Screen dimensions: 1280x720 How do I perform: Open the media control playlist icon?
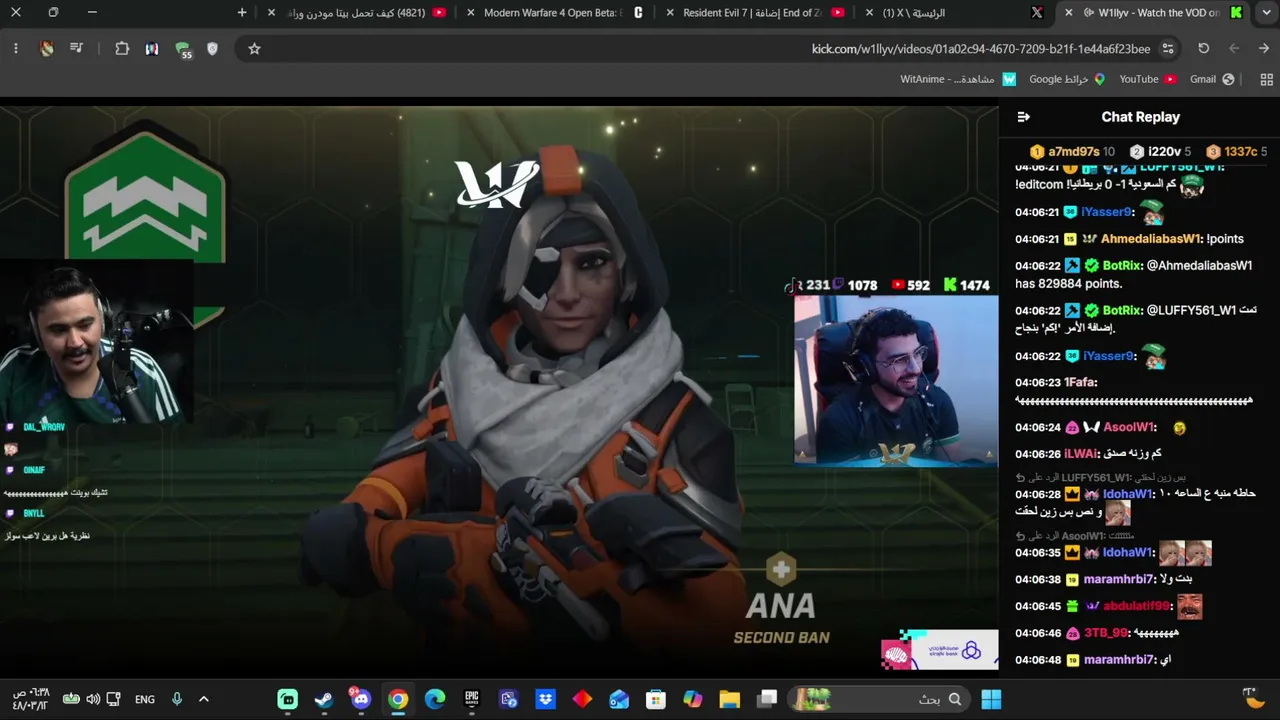(76, 48)
